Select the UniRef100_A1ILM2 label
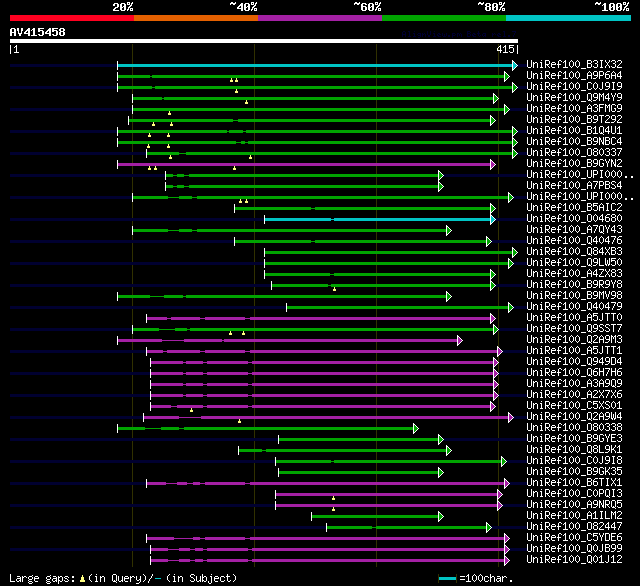640x586 pixels. [x=574, y=516]
